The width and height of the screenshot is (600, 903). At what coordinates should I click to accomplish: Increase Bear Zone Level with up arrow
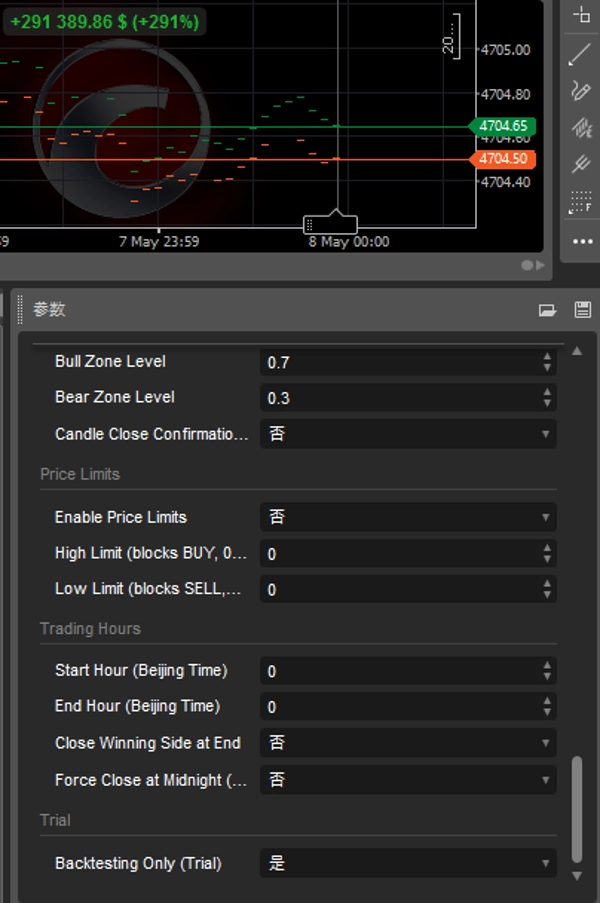(547, 393)
